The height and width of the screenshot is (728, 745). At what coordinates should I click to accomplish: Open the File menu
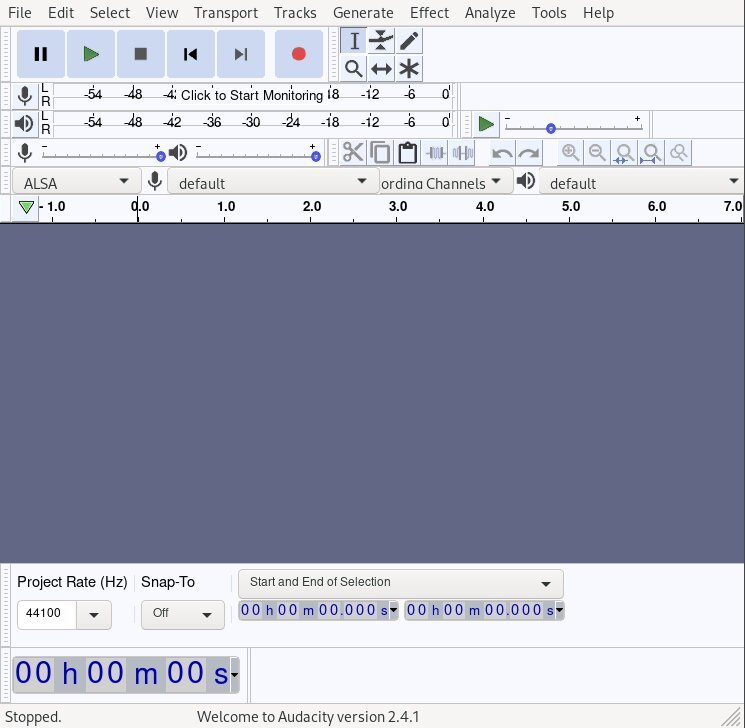[20, 13]
